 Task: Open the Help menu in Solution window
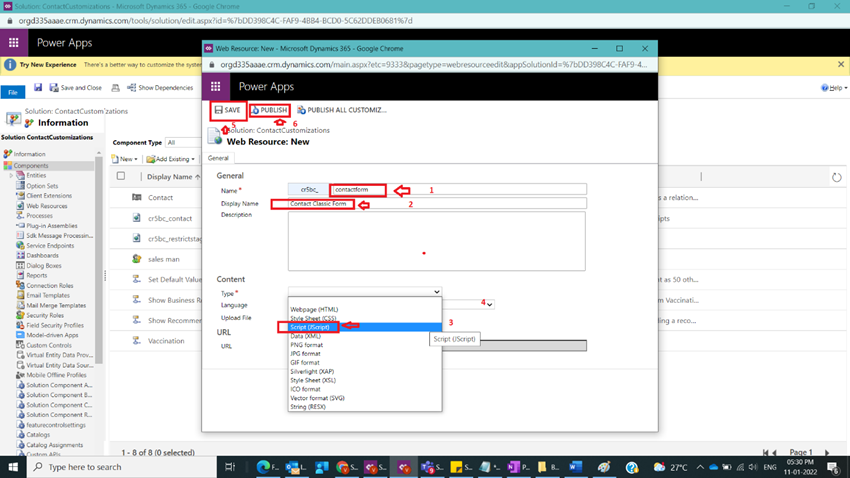[x=834, y=88]
